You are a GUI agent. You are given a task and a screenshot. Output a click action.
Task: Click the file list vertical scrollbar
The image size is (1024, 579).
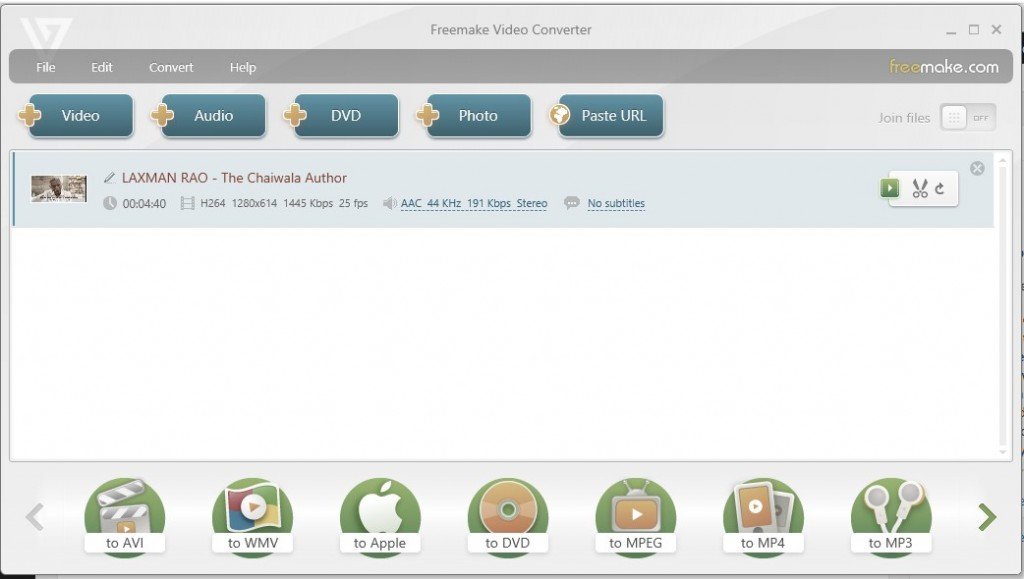(1003, 305)
